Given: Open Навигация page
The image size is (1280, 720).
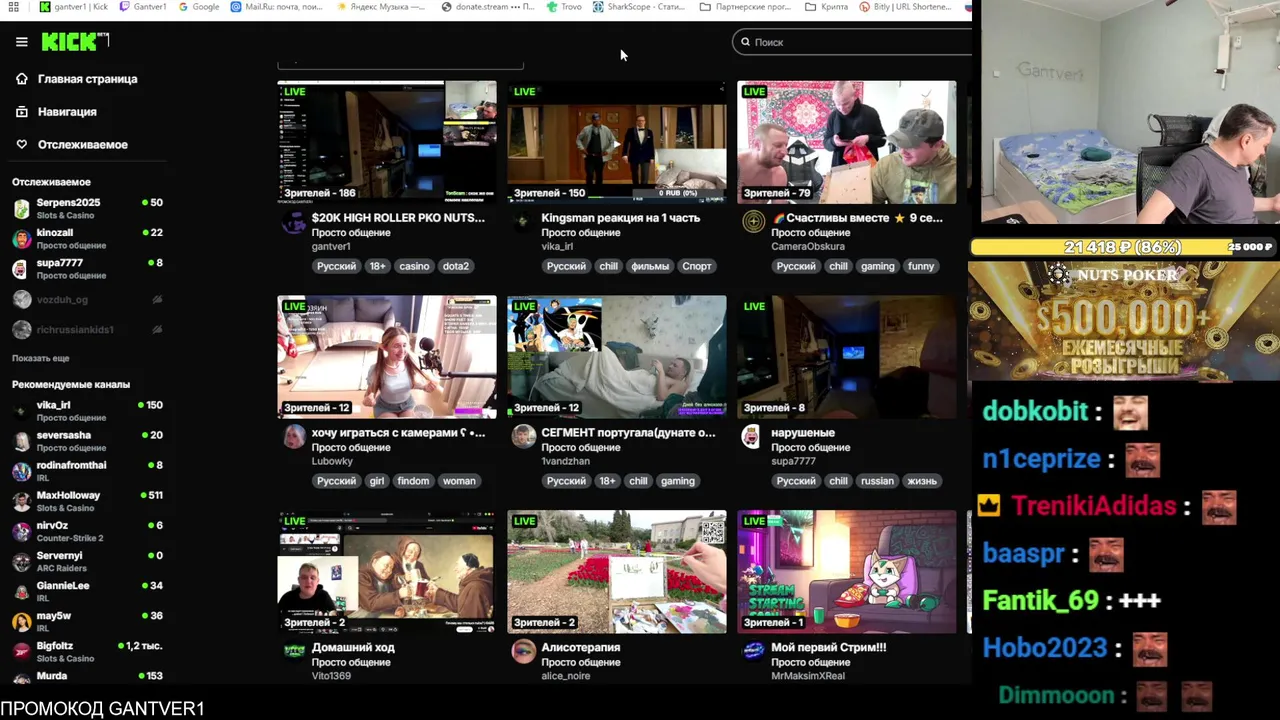Looking at the screenshot, I should click(x=67, y=112).
